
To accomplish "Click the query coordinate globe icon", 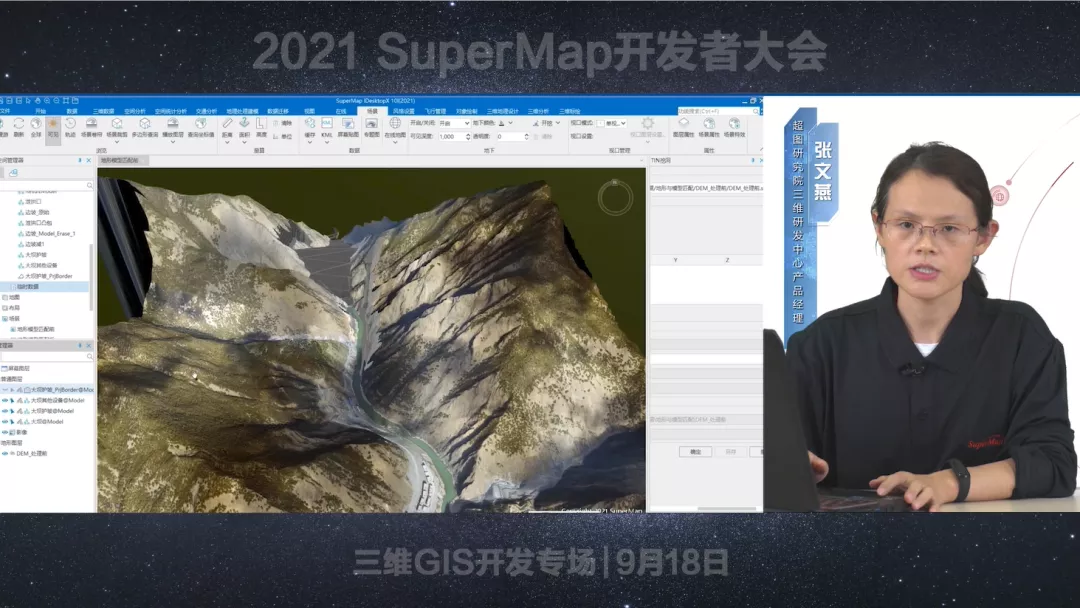I will click(200, 123).
